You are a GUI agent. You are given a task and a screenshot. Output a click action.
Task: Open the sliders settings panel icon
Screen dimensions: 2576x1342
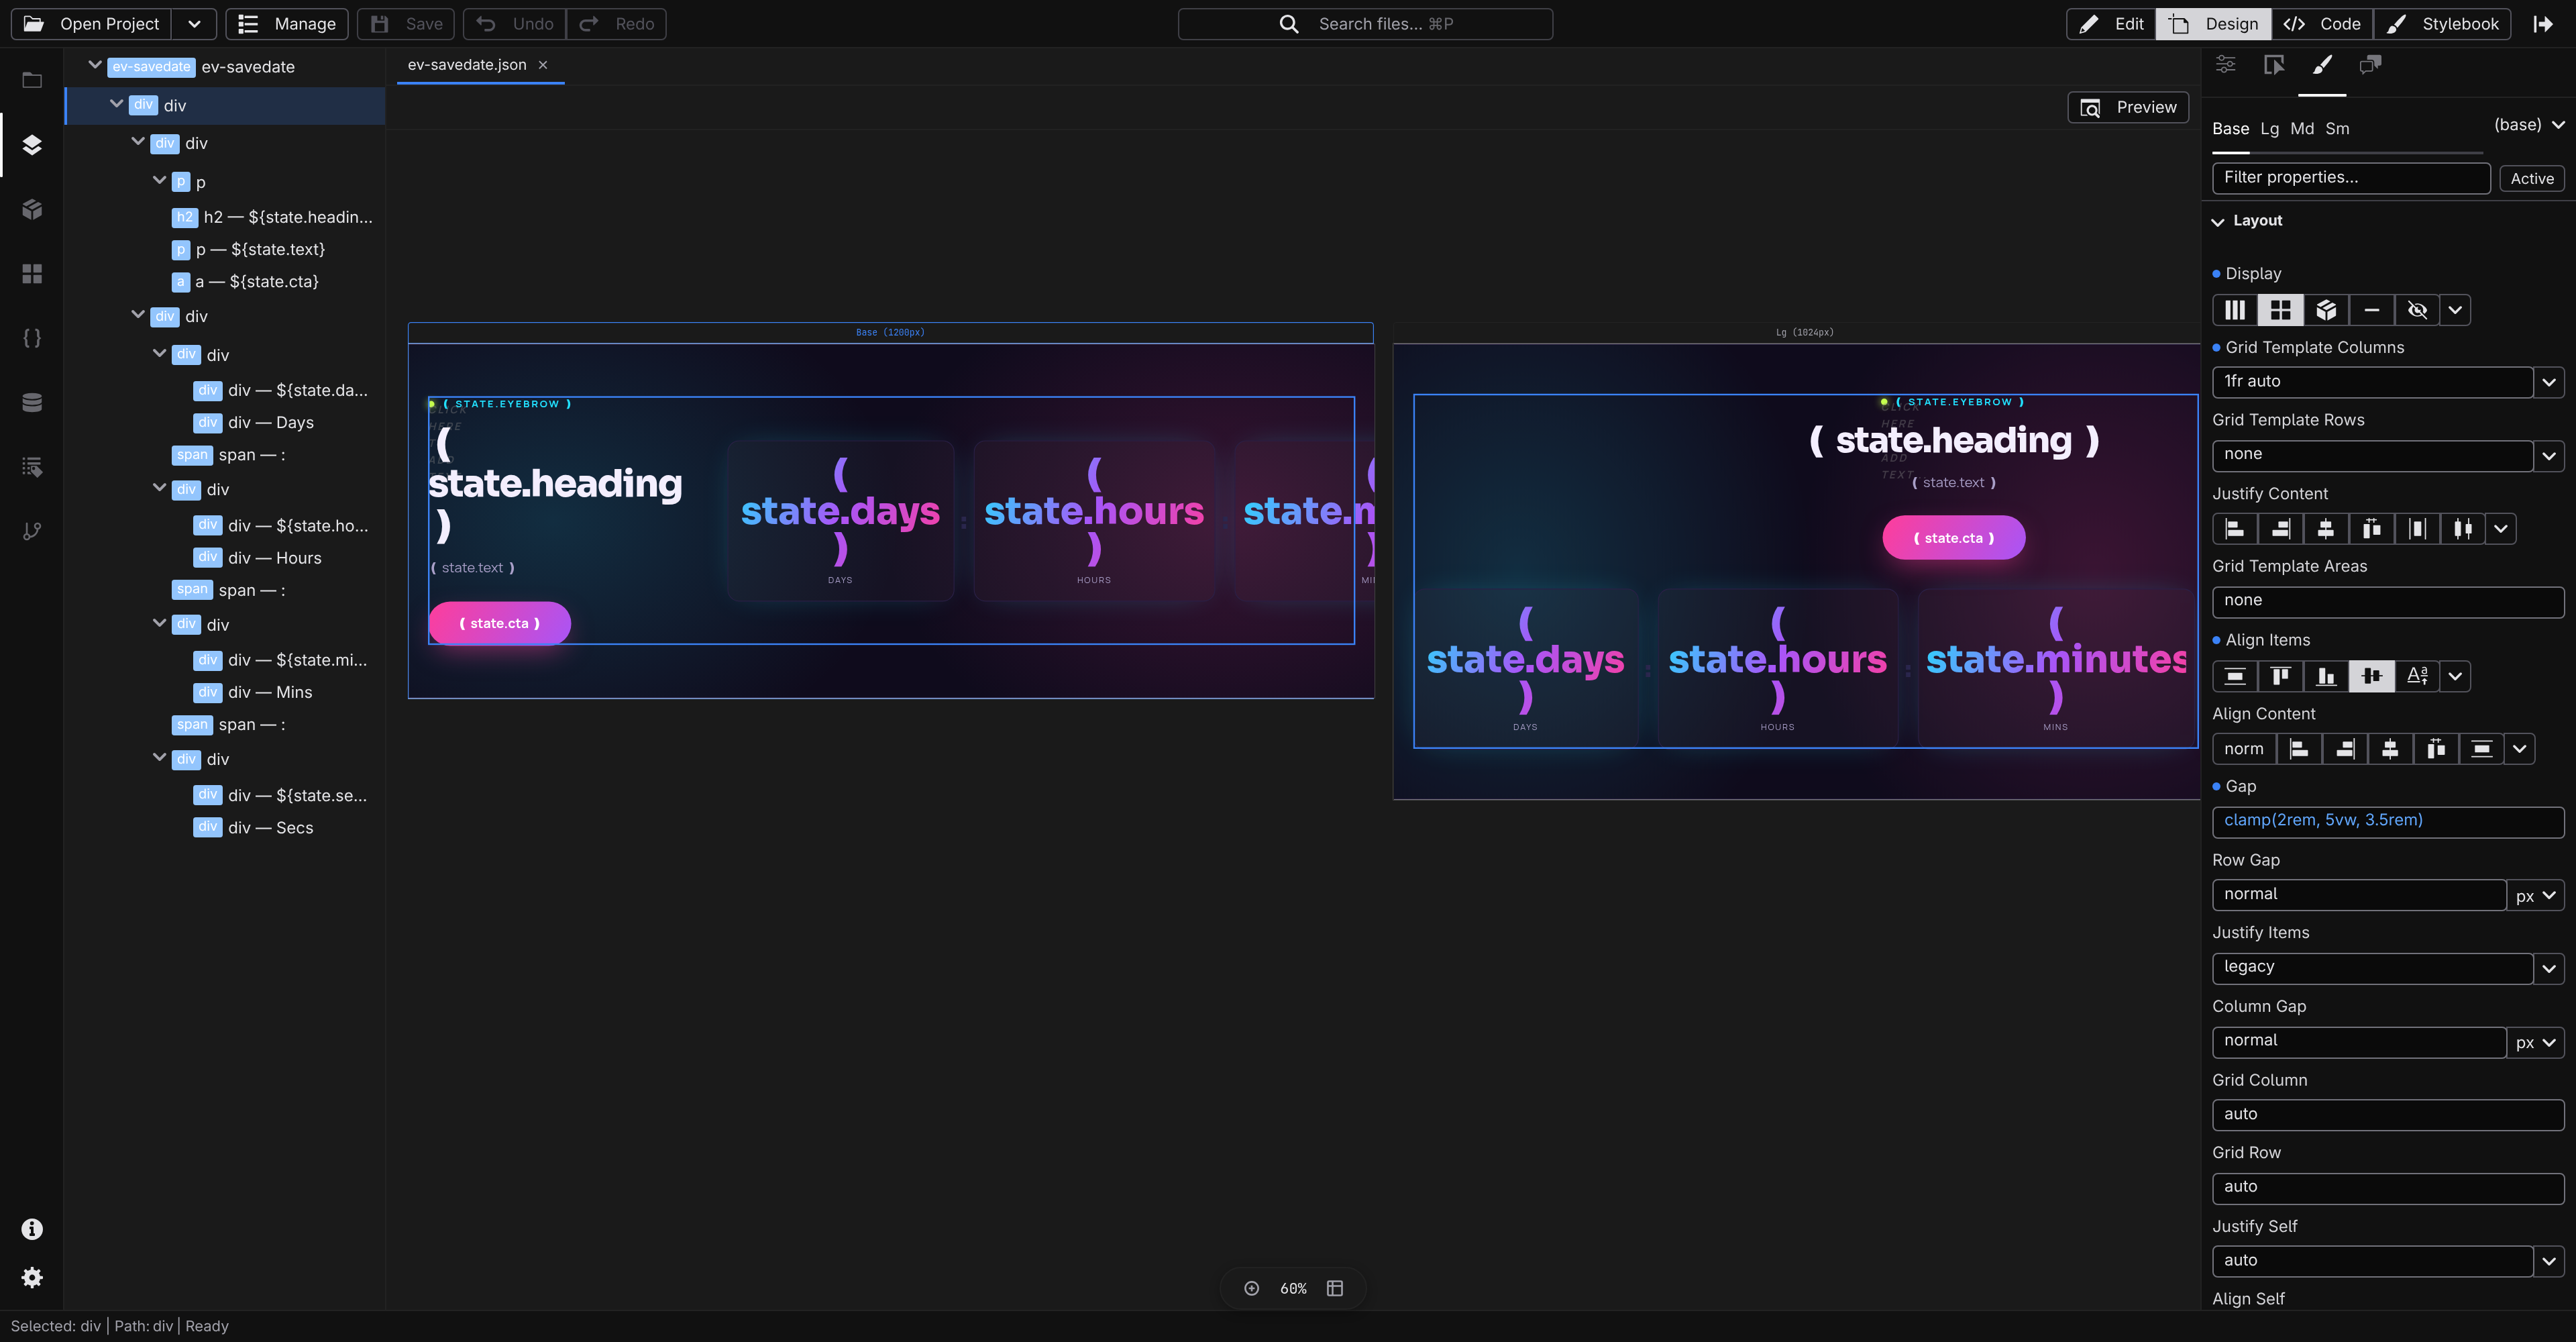coord(2225,65)
